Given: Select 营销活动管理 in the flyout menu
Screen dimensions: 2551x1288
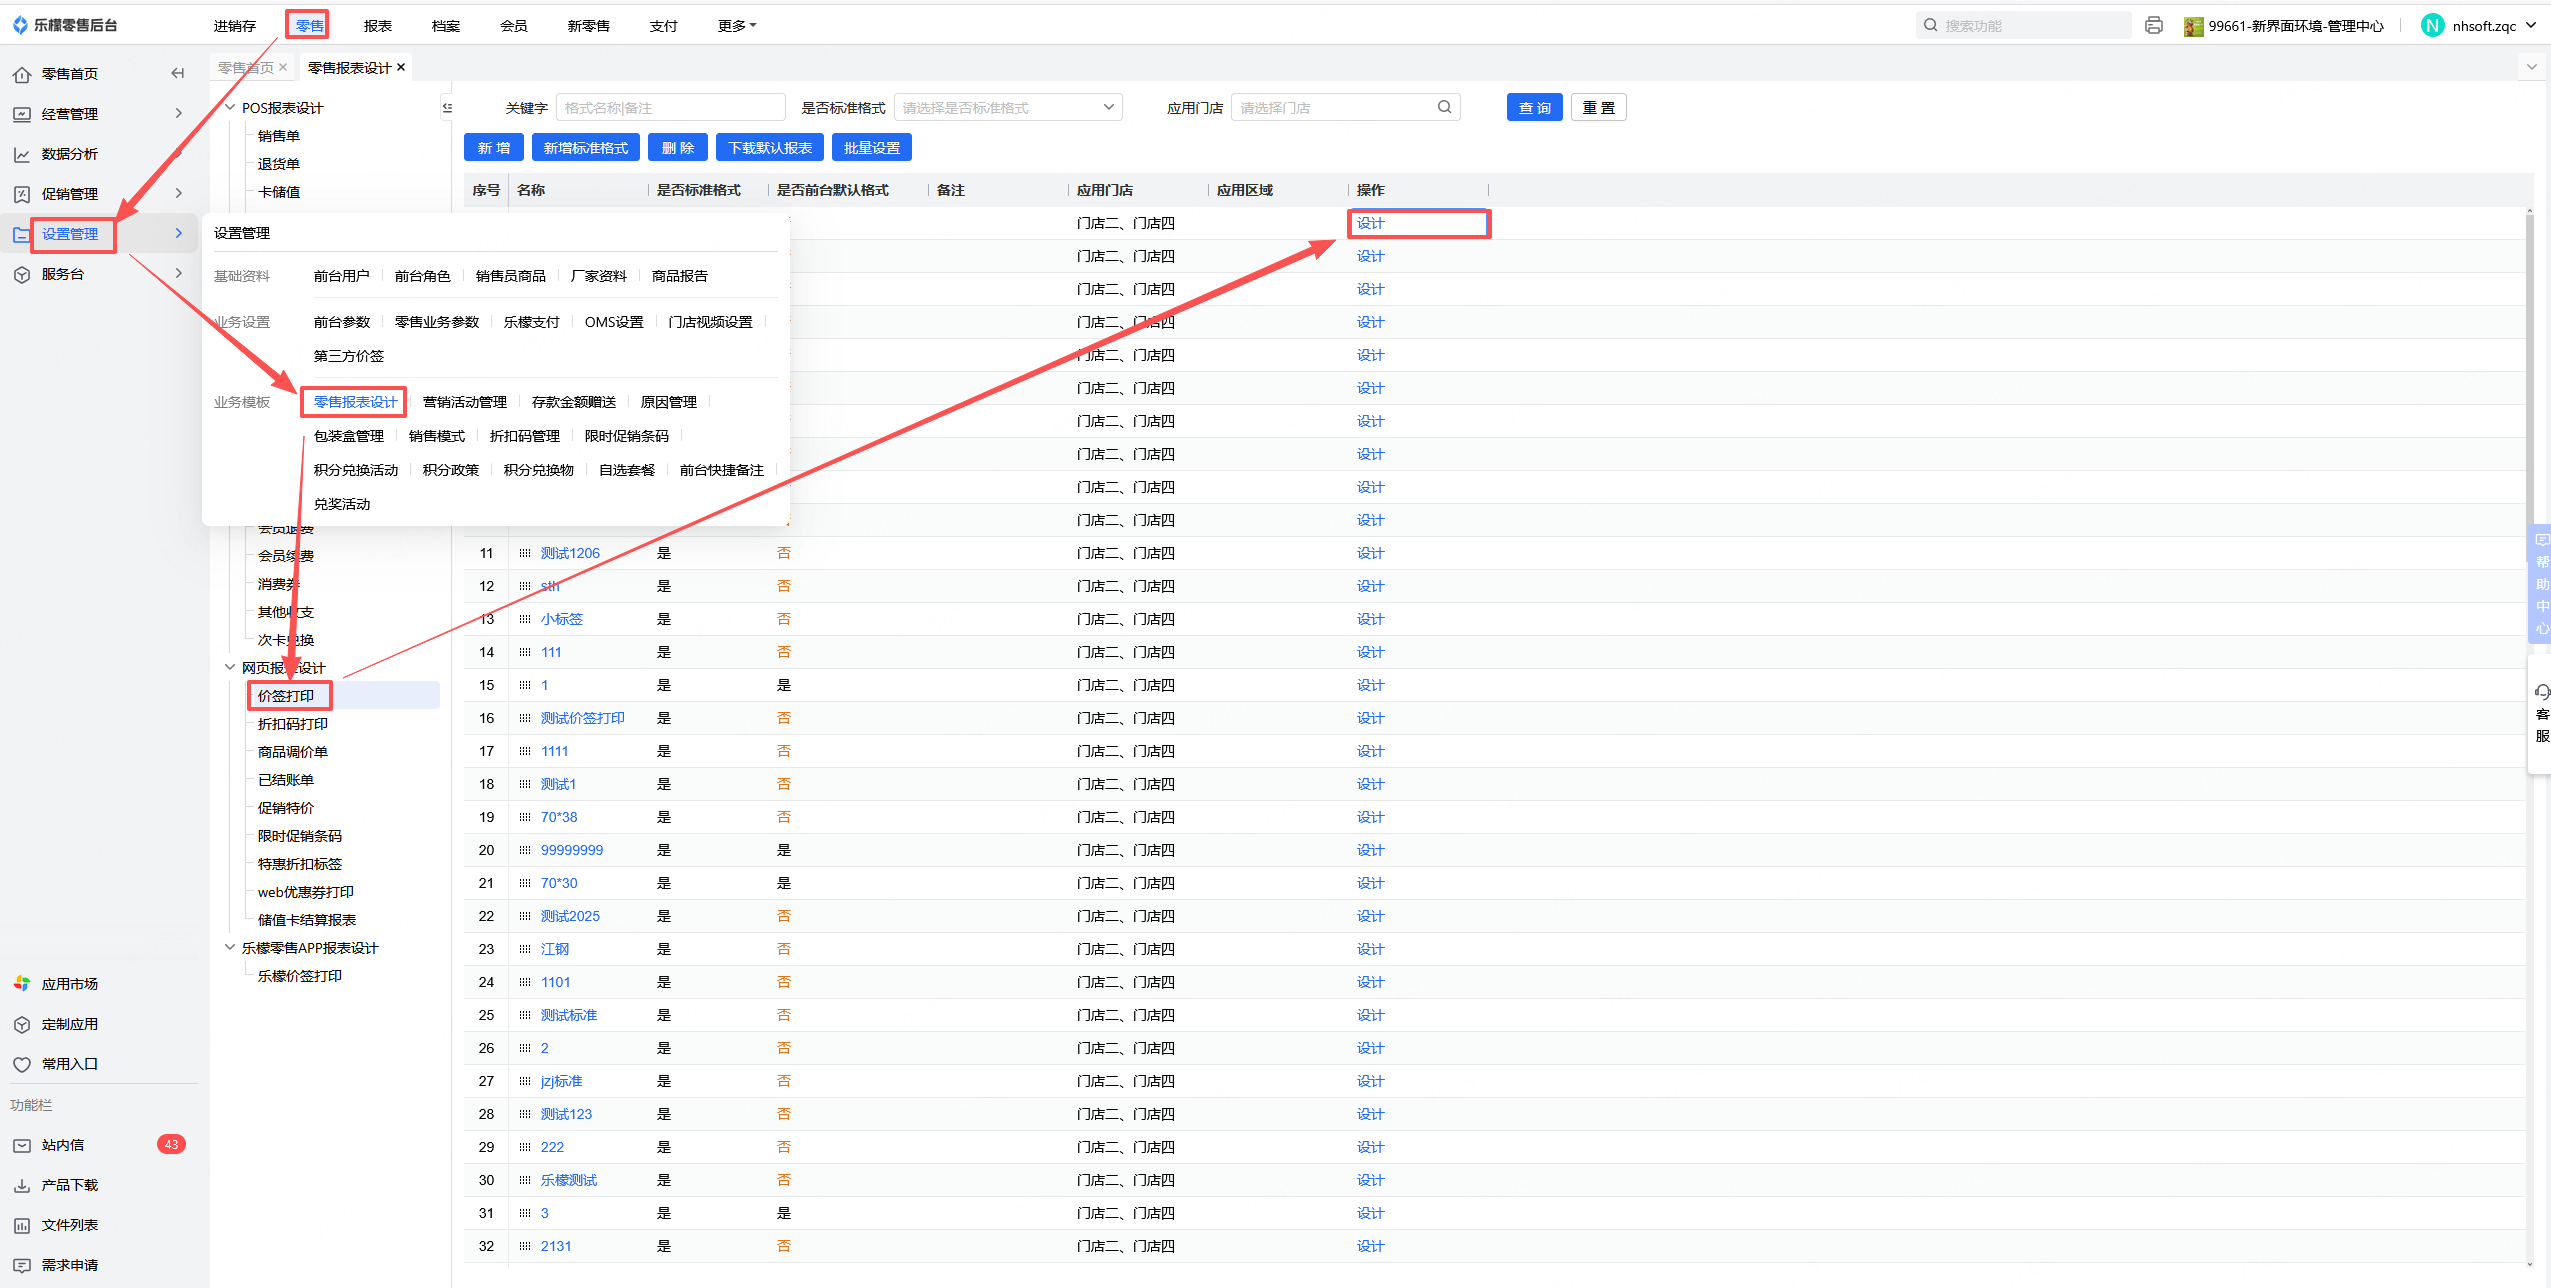Looking at the screenshot, I should (464, 402).
